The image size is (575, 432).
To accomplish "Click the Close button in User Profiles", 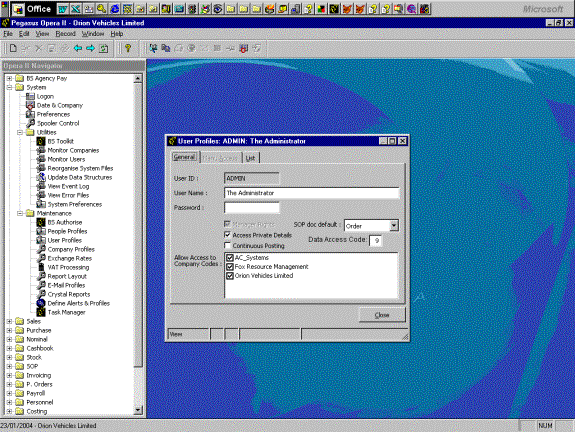I will (x=382, y=315).
